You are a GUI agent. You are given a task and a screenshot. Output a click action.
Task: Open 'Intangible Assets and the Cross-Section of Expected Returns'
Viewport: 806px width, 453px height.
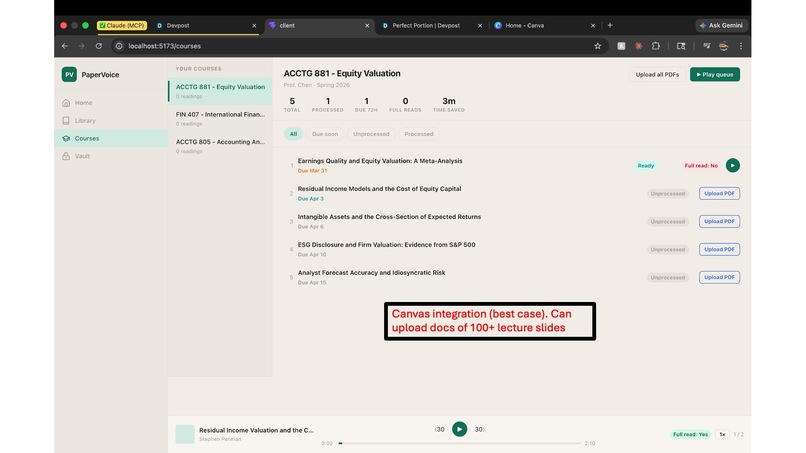pos(389,217)
